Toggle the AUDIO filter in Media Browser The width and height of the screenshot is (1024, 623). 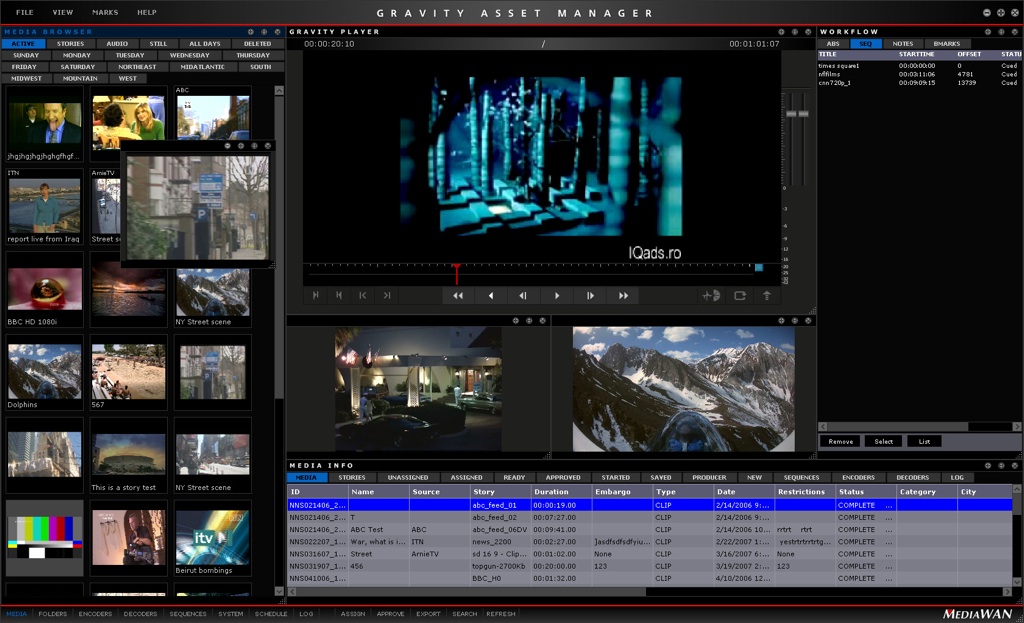(117, 44)
